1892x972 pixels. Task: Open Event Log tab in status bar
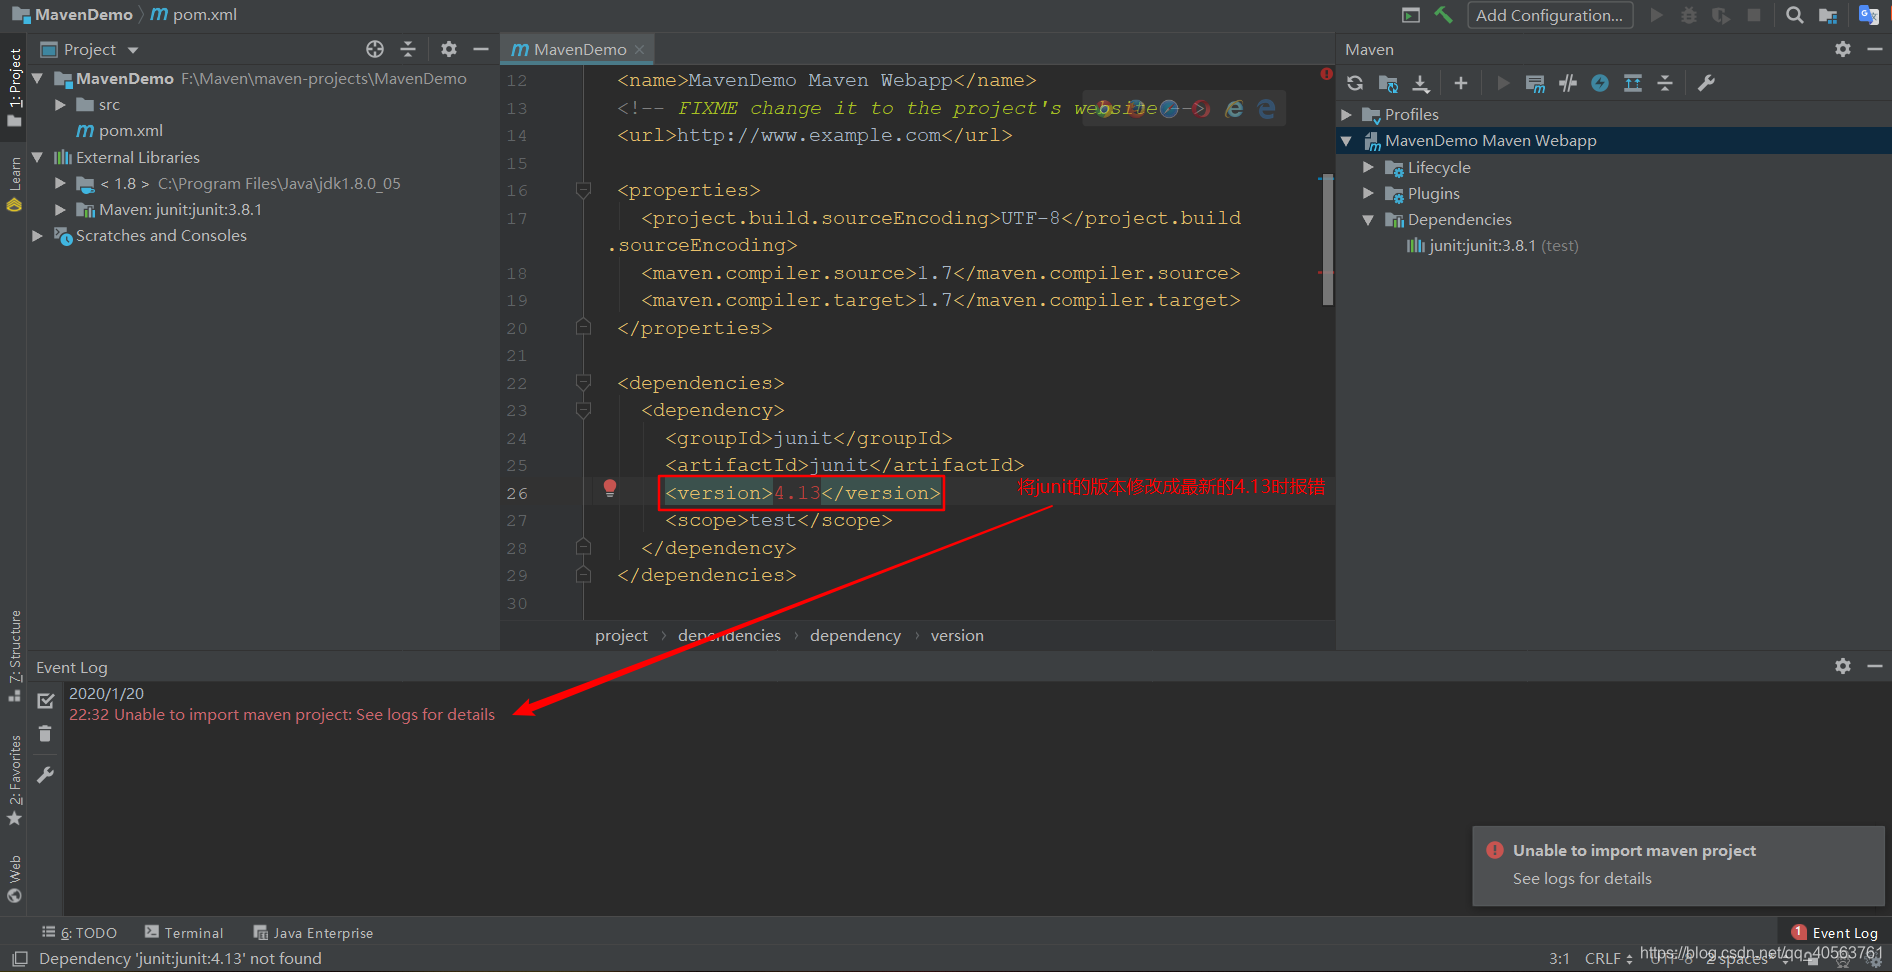[x=1835, y=932]
